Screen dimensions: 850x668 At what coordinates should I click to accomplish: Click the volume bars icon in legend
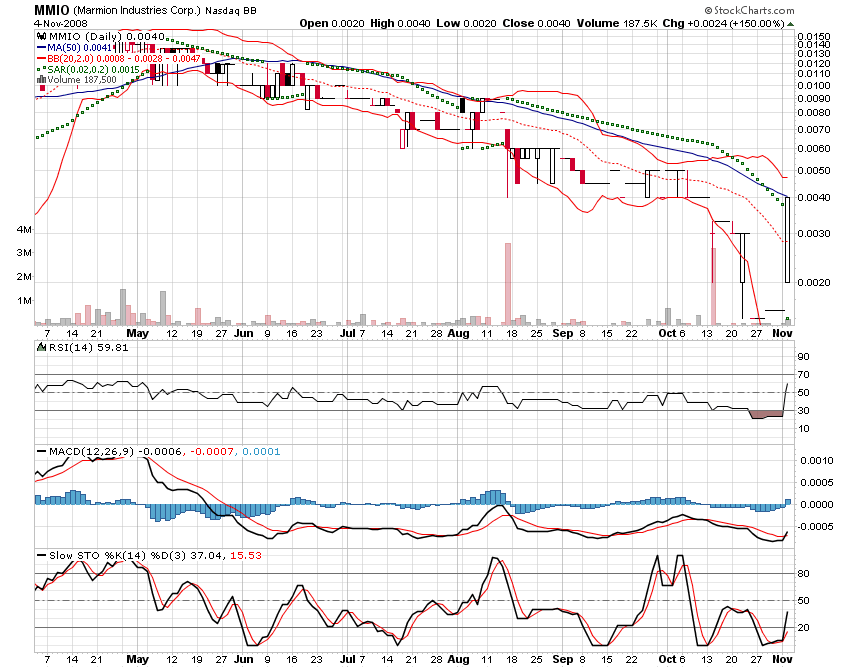pyautogui.click(x=41, y=80)
